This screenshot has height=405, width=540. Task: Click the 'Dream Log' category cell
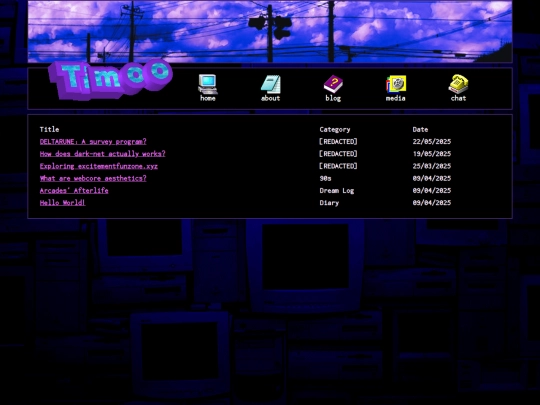[x=336, y=190]
